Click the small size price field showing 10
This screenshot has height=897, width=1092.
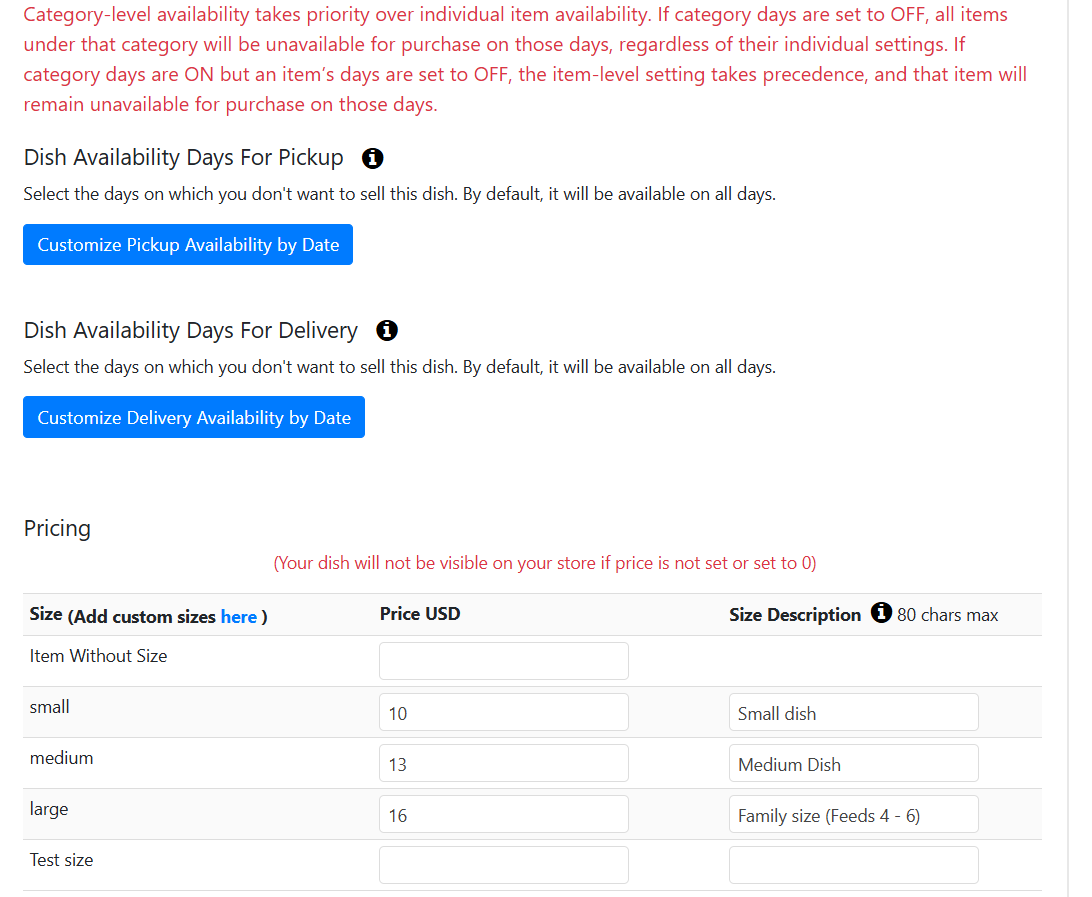click(504, 712)
